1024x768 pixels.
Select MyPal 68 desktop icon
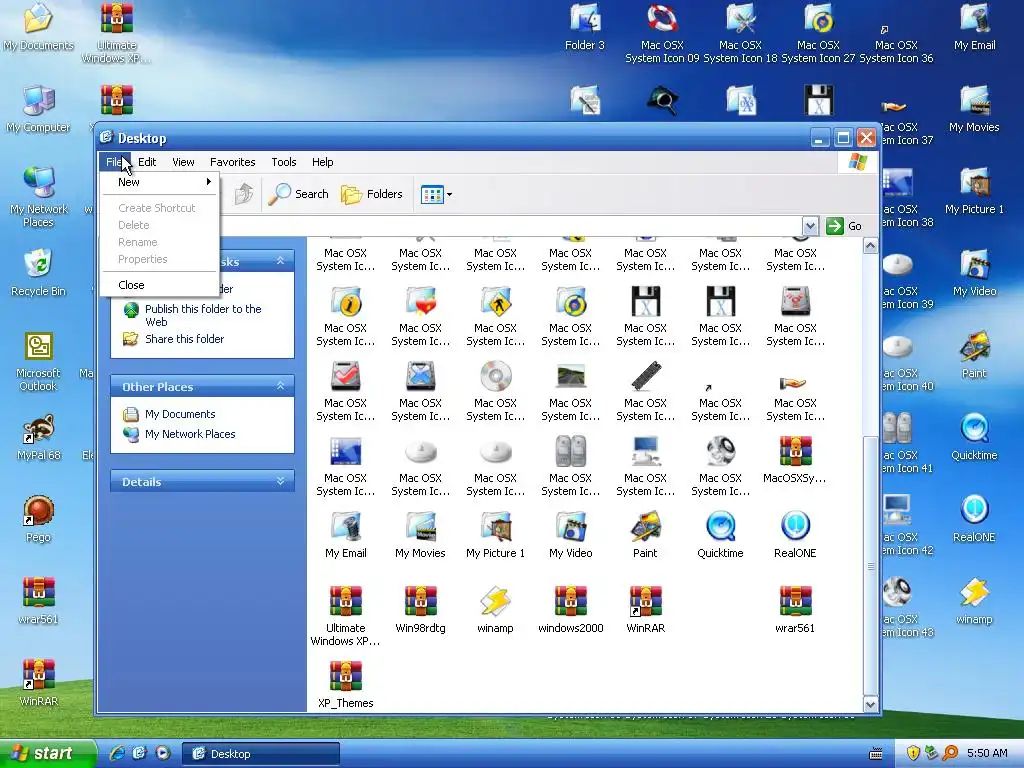39,437
